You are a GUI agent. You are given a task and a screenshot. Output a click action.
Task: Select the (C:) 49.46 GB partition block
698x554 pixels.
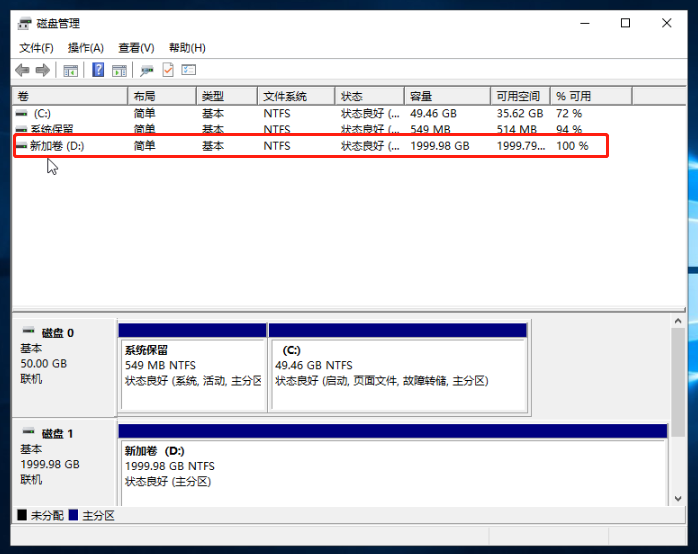pyautogui.click(x=398, y=368)
